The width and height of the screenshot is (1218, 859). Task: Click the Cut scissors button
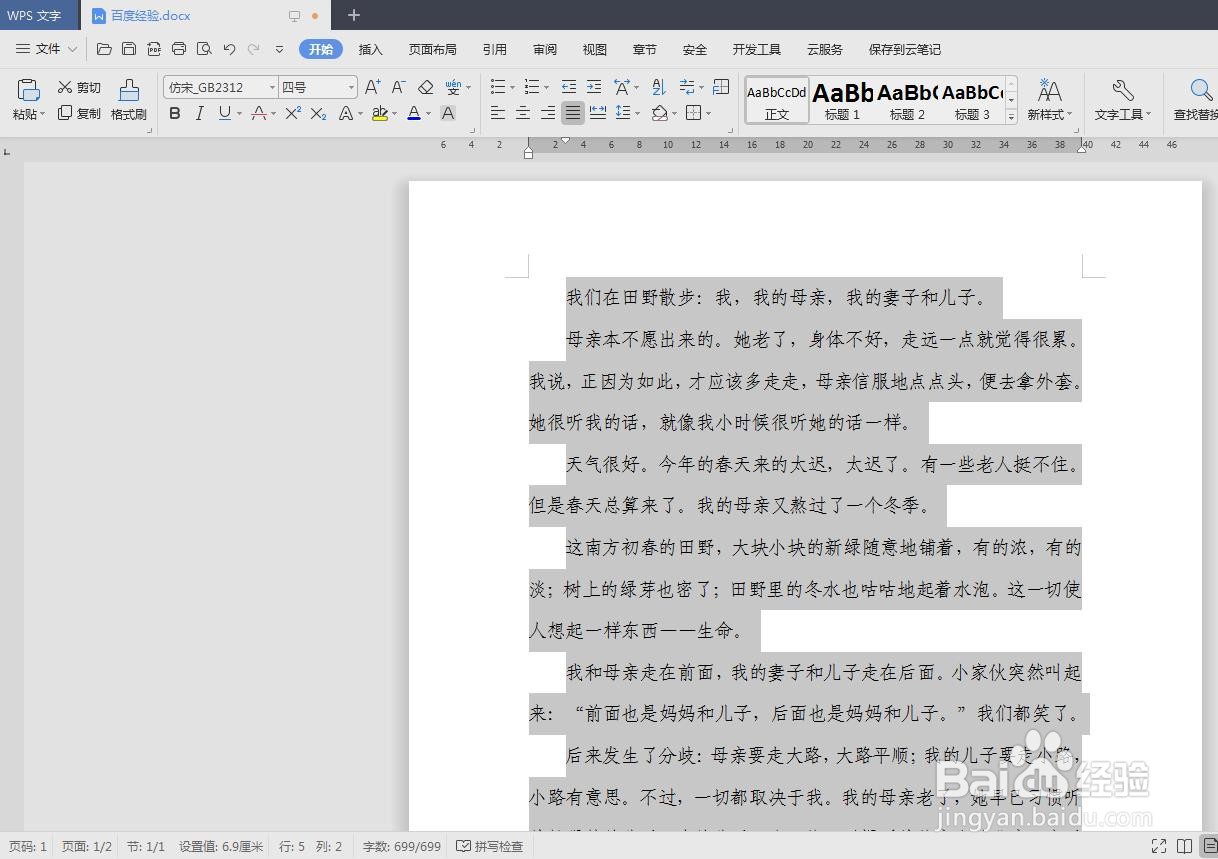tap(79, 87)
